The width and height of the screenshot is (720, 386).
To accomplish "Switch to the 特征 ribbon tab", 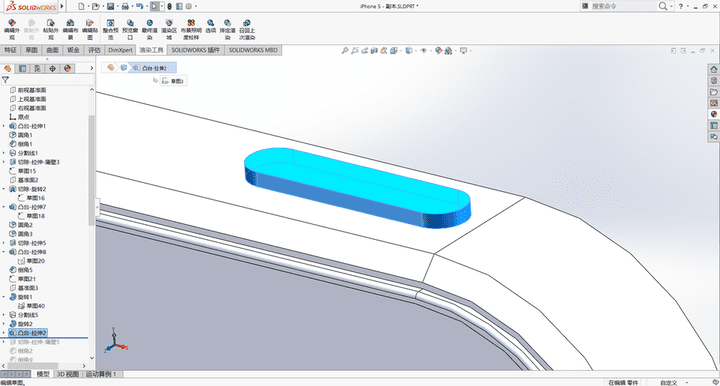I will [x=11, y=50].
